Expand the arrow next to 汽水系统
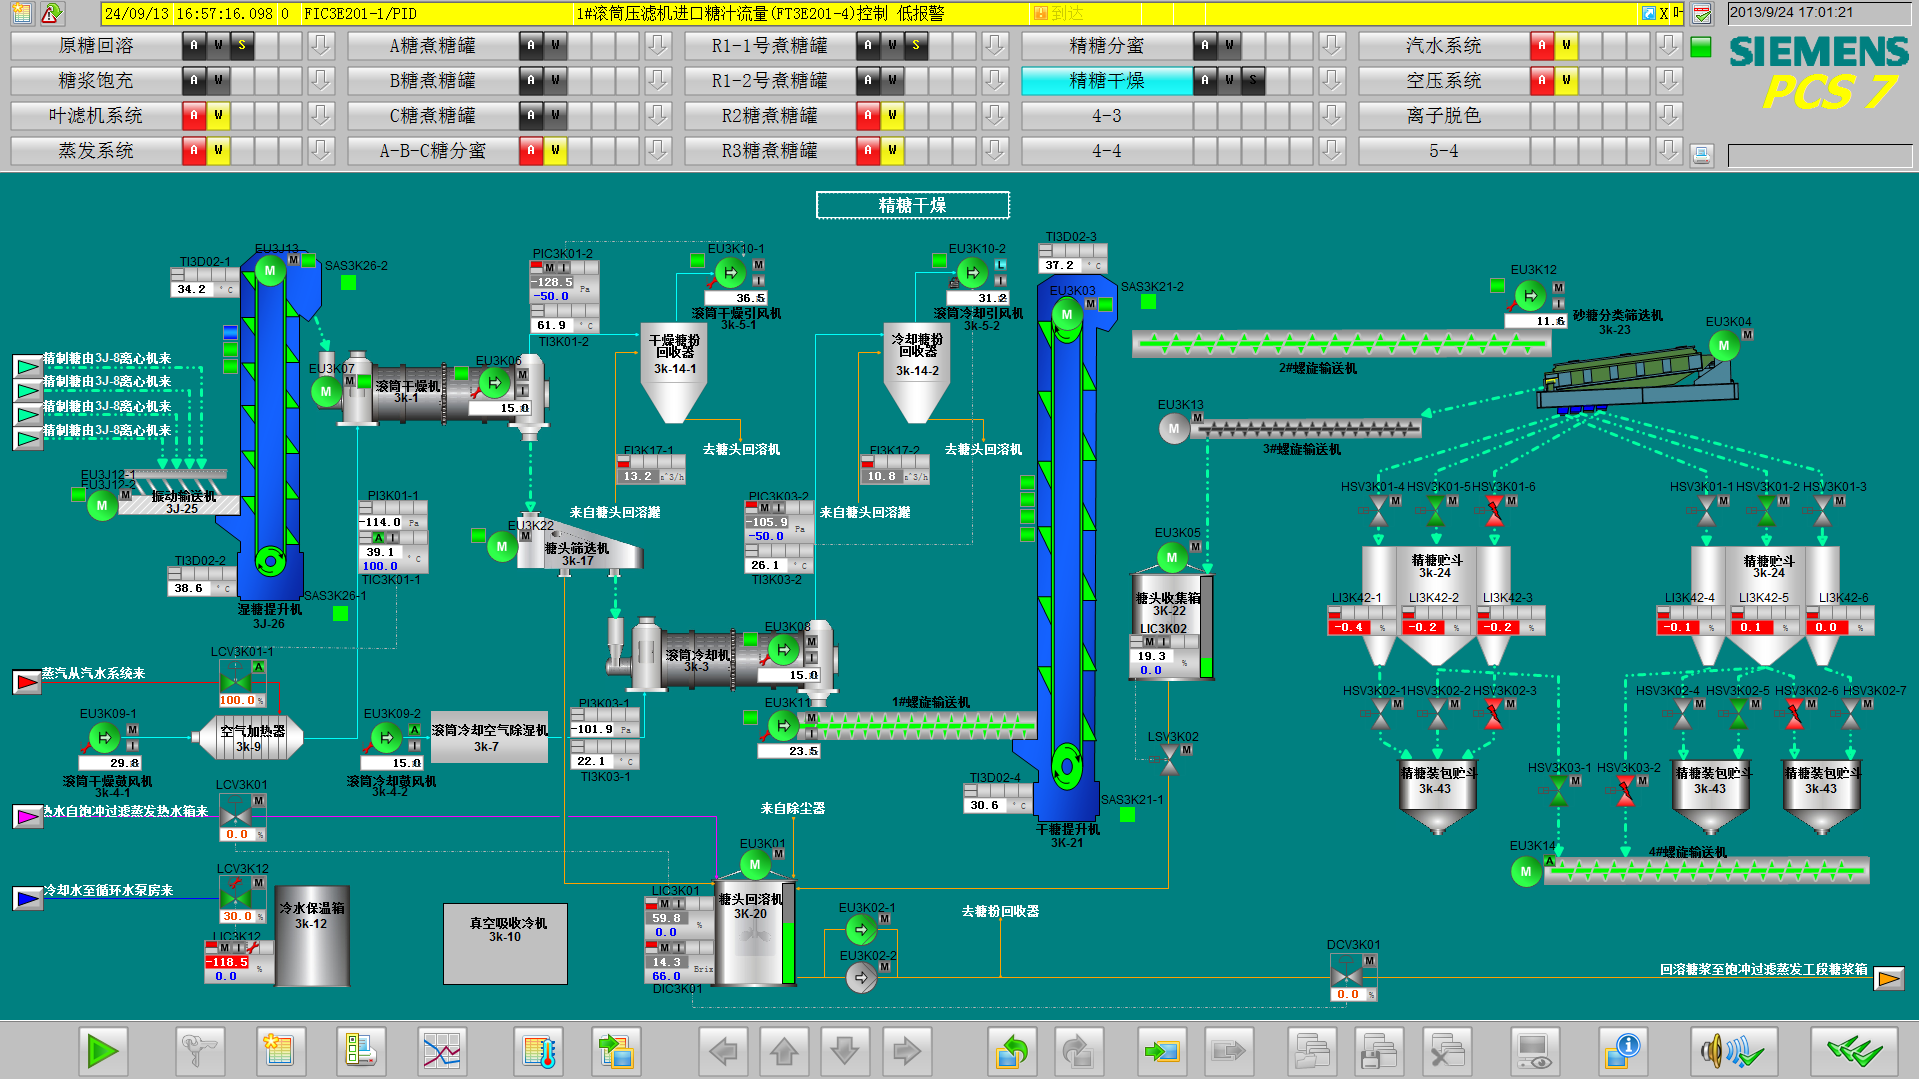The image size is (1919, 1079). point(1668,46)
